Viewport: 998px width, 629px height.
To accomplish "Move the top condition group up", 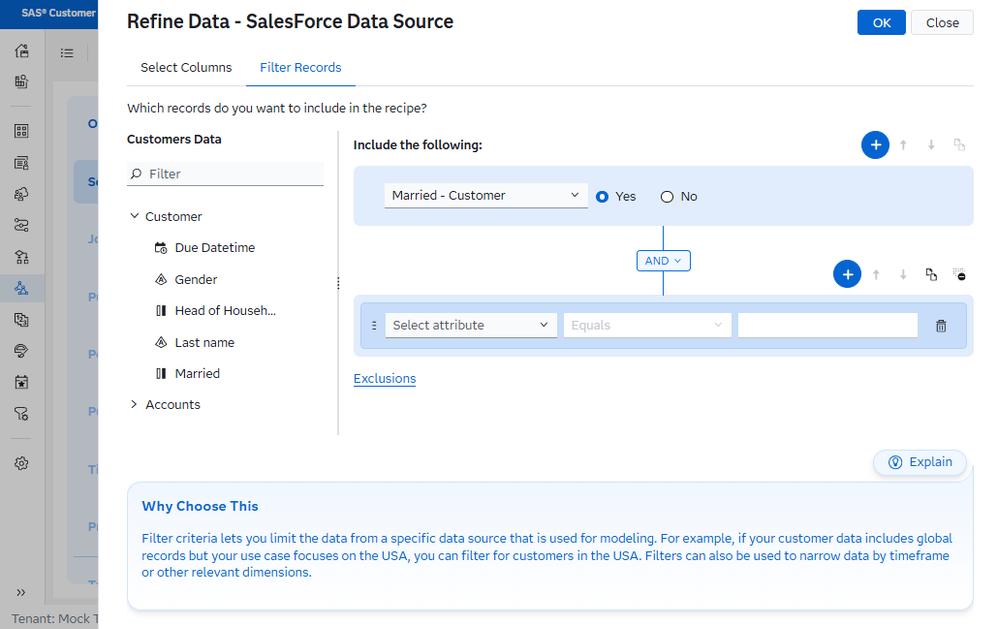I will click(903, 145).
